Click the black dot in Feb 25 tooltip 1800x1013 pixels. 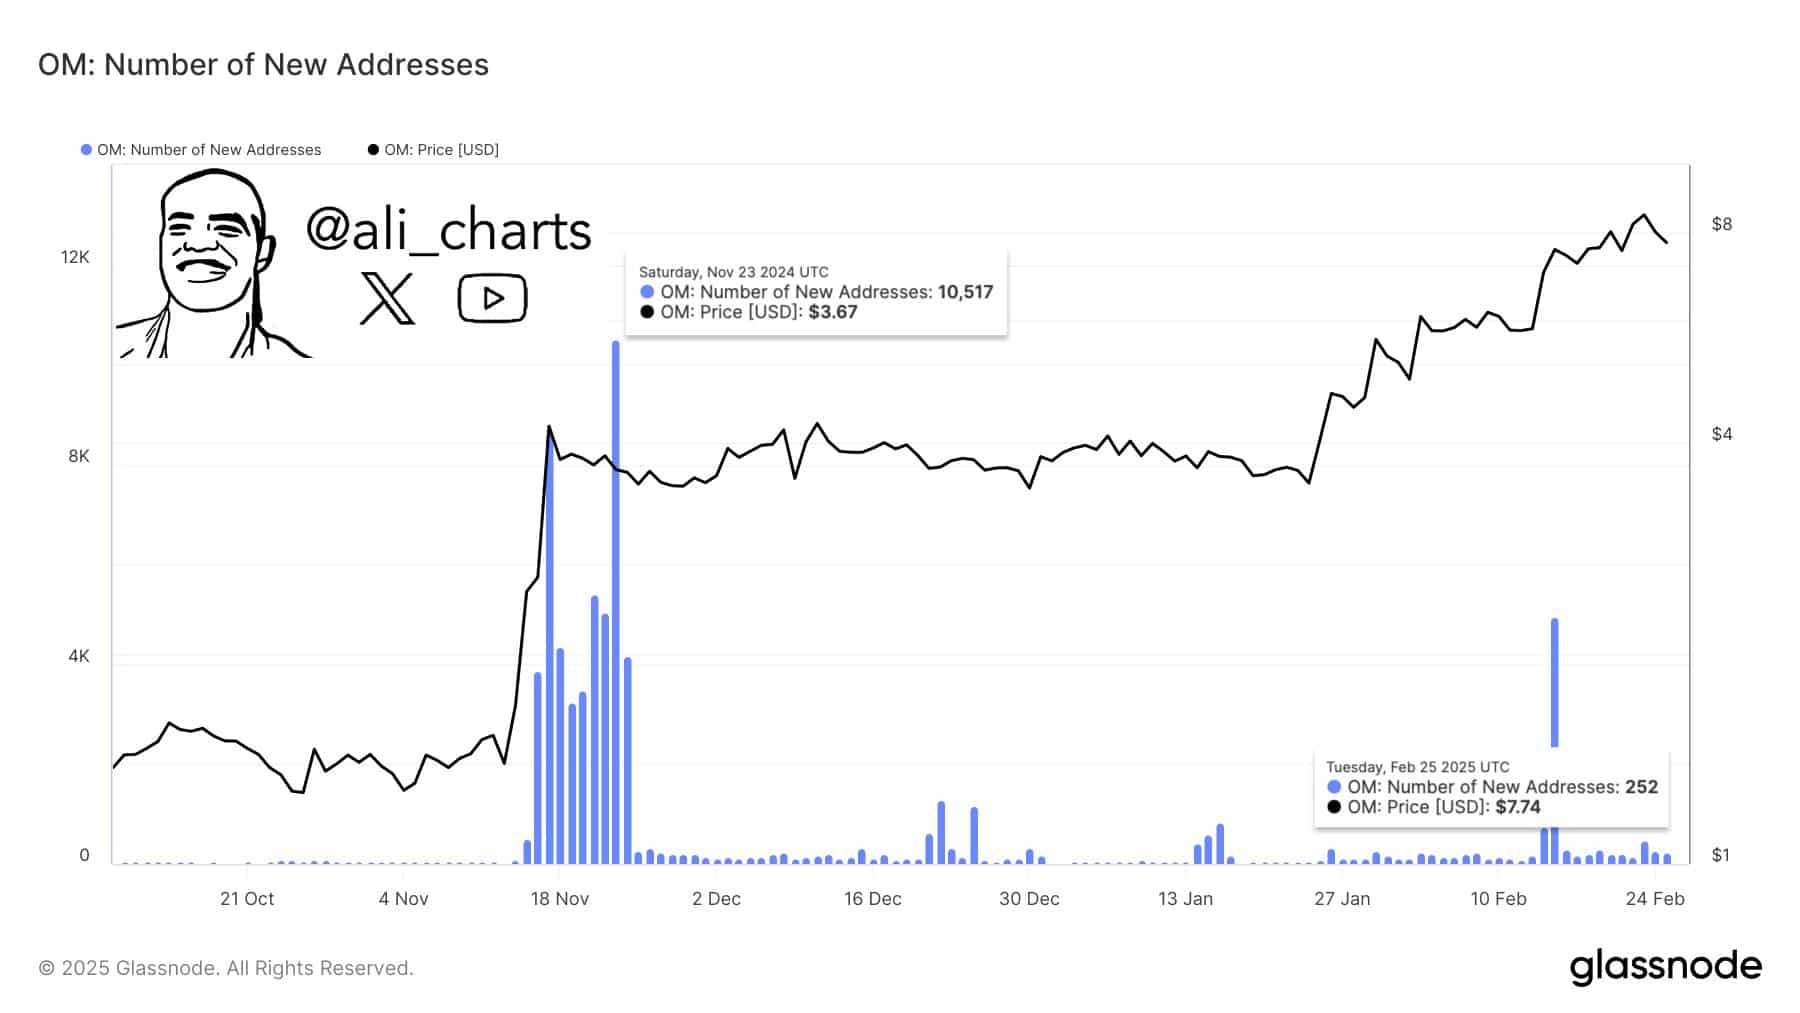pos(1333,807)
